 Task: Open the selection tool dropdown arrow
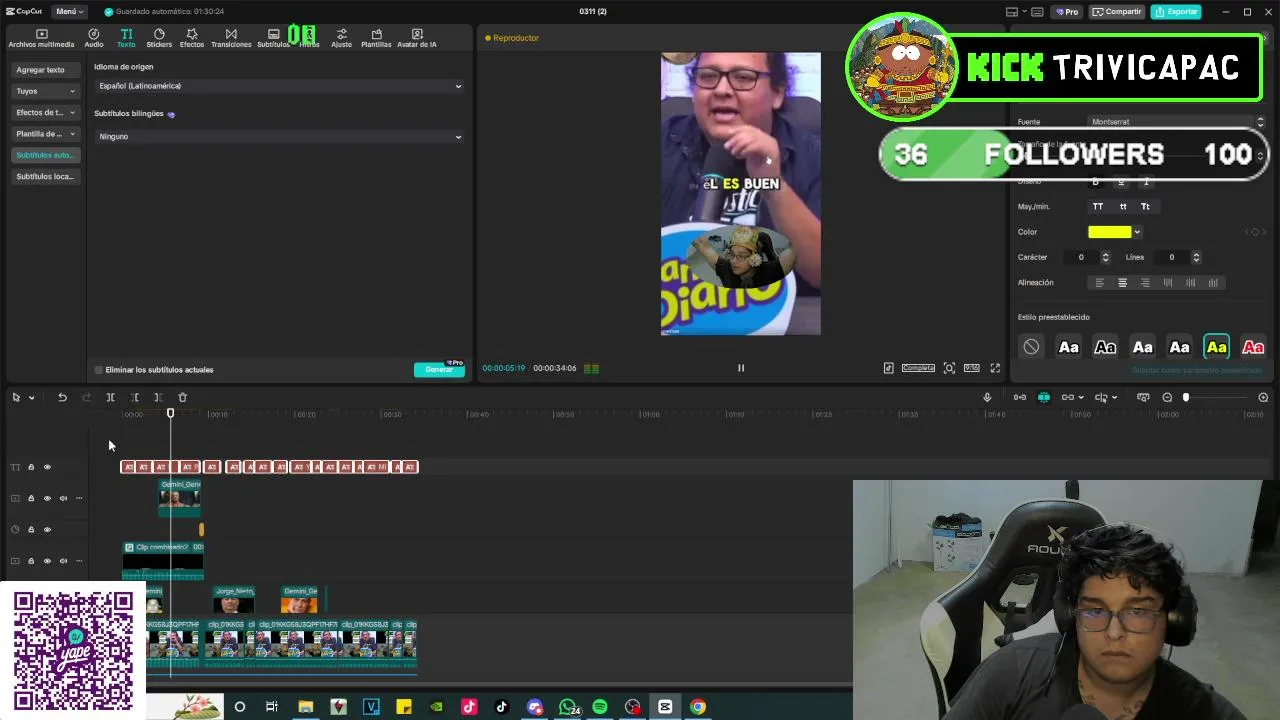tap(31, 398)
